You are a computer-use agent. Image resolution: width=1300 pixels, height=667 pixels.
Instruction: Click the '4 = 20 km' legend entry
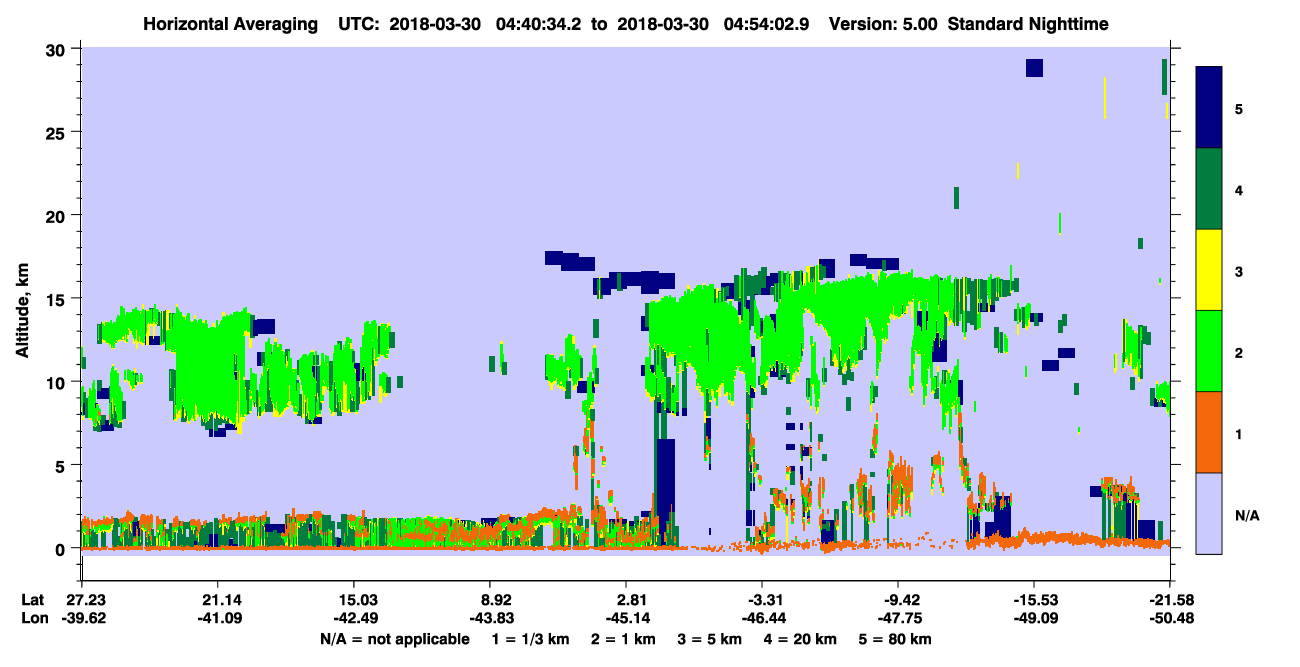coord(800,639)
